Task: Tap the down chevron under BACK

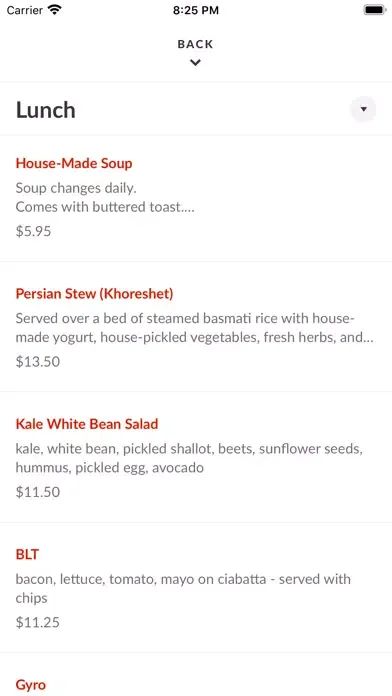Action: pos(195,63)
